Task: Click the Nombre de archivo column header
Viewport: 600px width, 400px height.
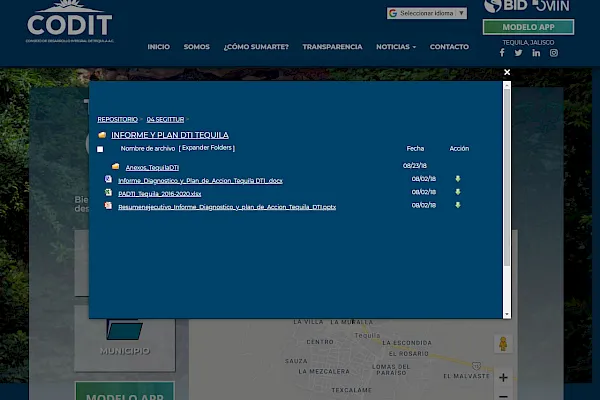Action: [148, 149]
